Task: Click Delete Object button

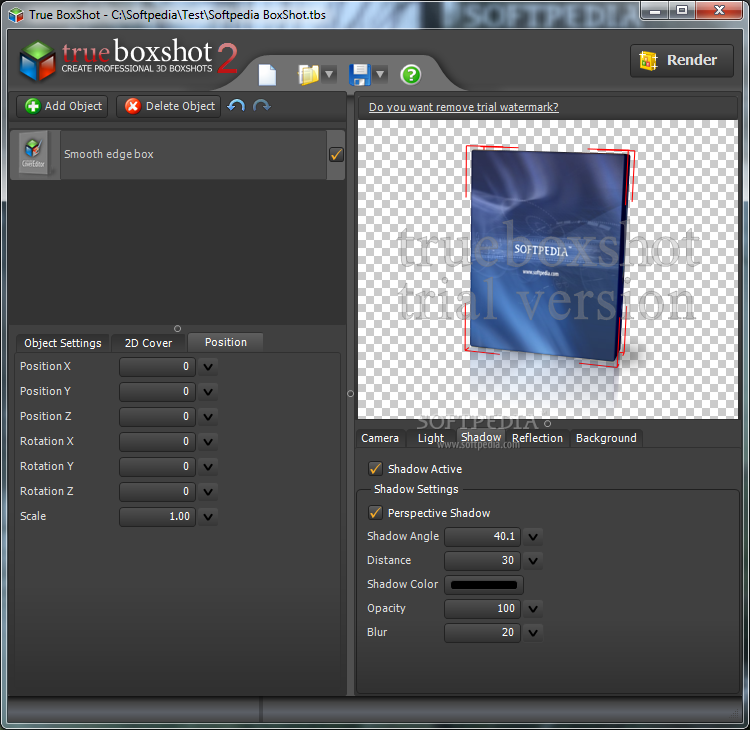Action: [169, 106]
